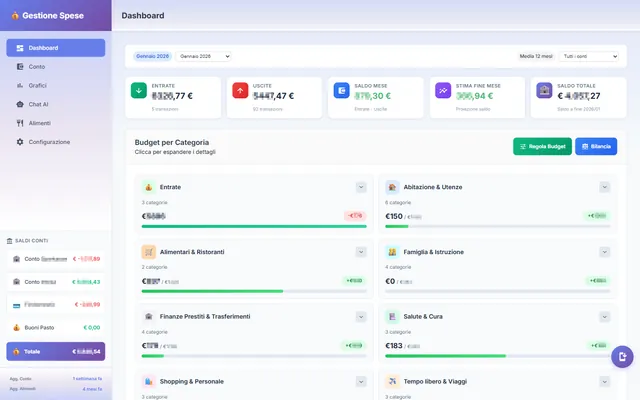Image resolution: width=640 pixels, height=400 pixels.
Task: Click the Tempo libero & Viaggi plane icon
Action: pos(392,381)
